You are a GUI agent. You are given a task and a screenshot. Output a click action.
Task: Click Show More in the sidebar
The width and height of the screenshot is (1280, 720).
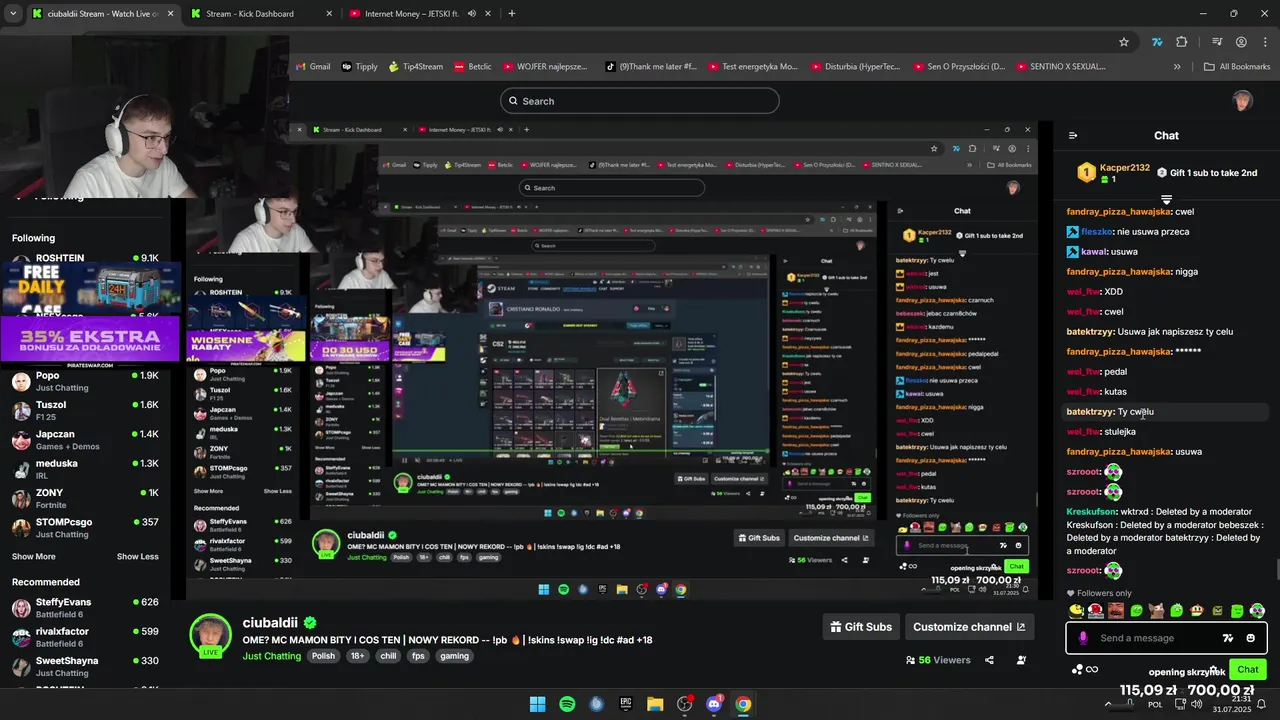(34, 557)
